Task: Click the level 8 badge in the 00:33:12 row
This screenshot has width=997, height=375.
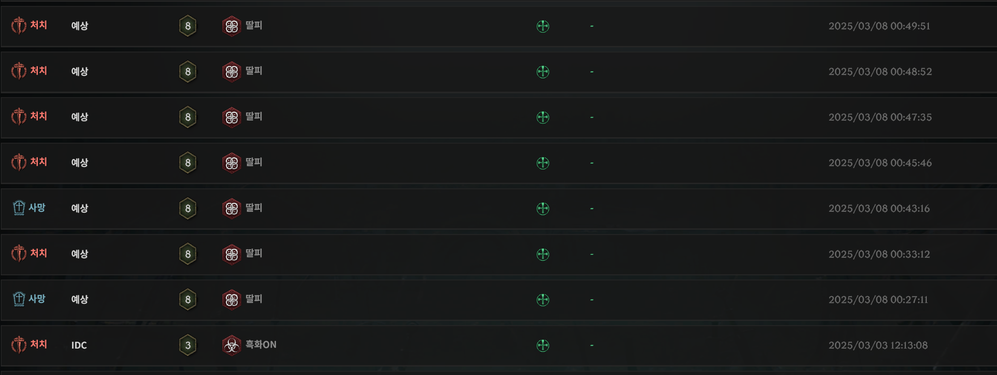Action: [187, 254]
